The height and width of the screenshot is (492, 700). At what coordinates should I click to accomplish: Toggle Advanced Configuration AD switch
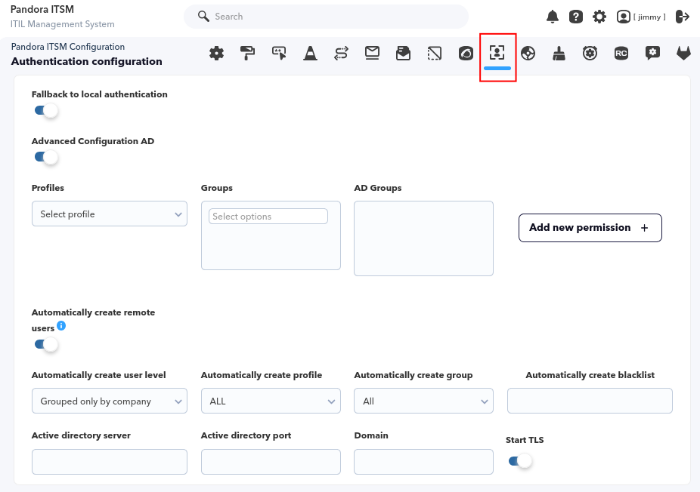coord(46,157)
